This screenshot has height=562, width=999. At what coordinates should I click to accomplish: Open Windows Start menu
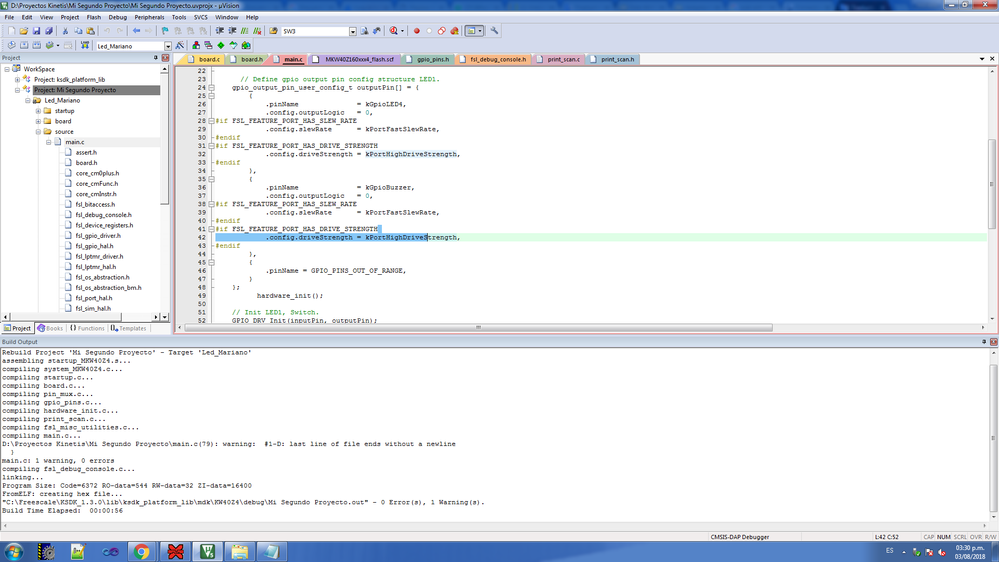coord(14,552)
